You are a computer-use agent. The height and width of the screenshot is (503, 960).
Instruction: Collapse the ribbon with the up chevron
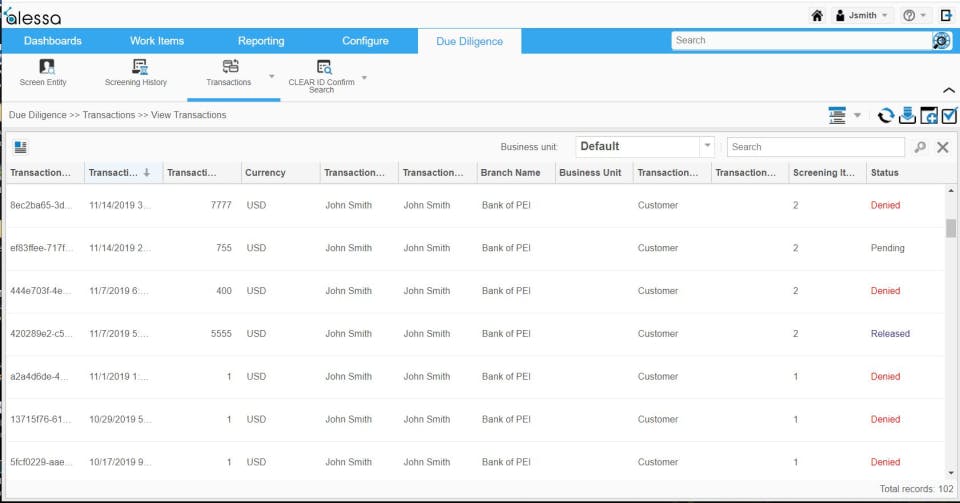[948, 91]
